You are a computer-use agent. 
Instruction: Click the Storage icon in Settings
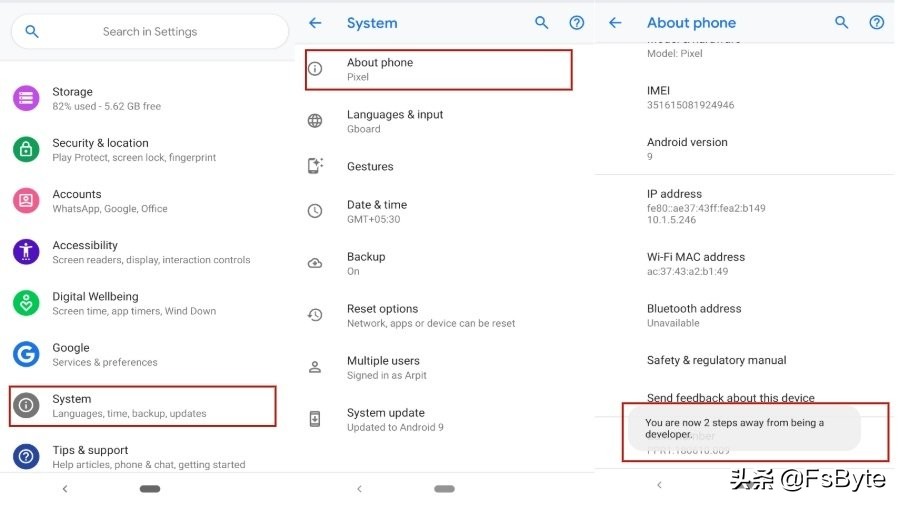point(26,98)
